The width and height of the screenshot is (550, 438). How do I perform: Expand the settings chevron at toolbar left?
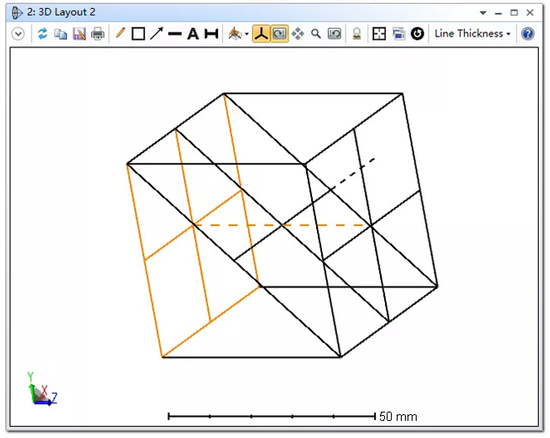[x=18, y=34]
